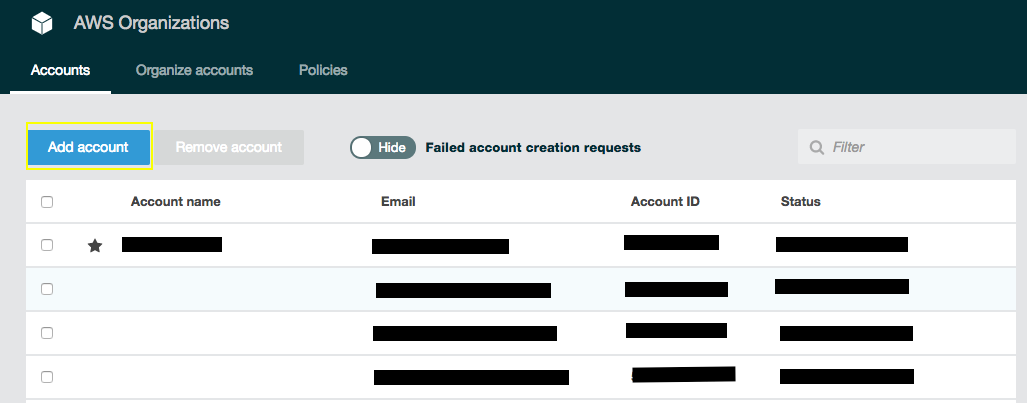Check the third account row checkbox
The image size is (1027, 403).
tap(47, 333)
